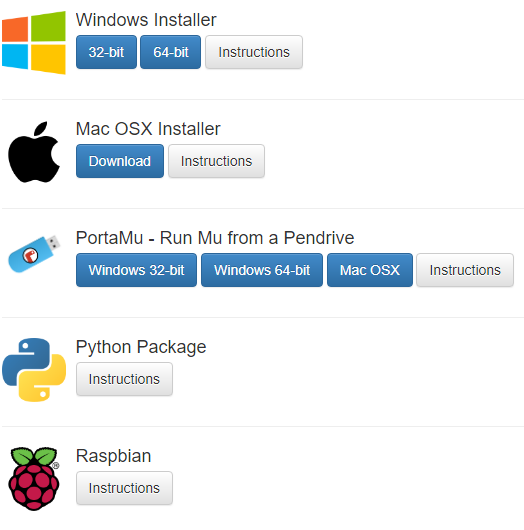Get PortaMu for Mac OSX

370,270
